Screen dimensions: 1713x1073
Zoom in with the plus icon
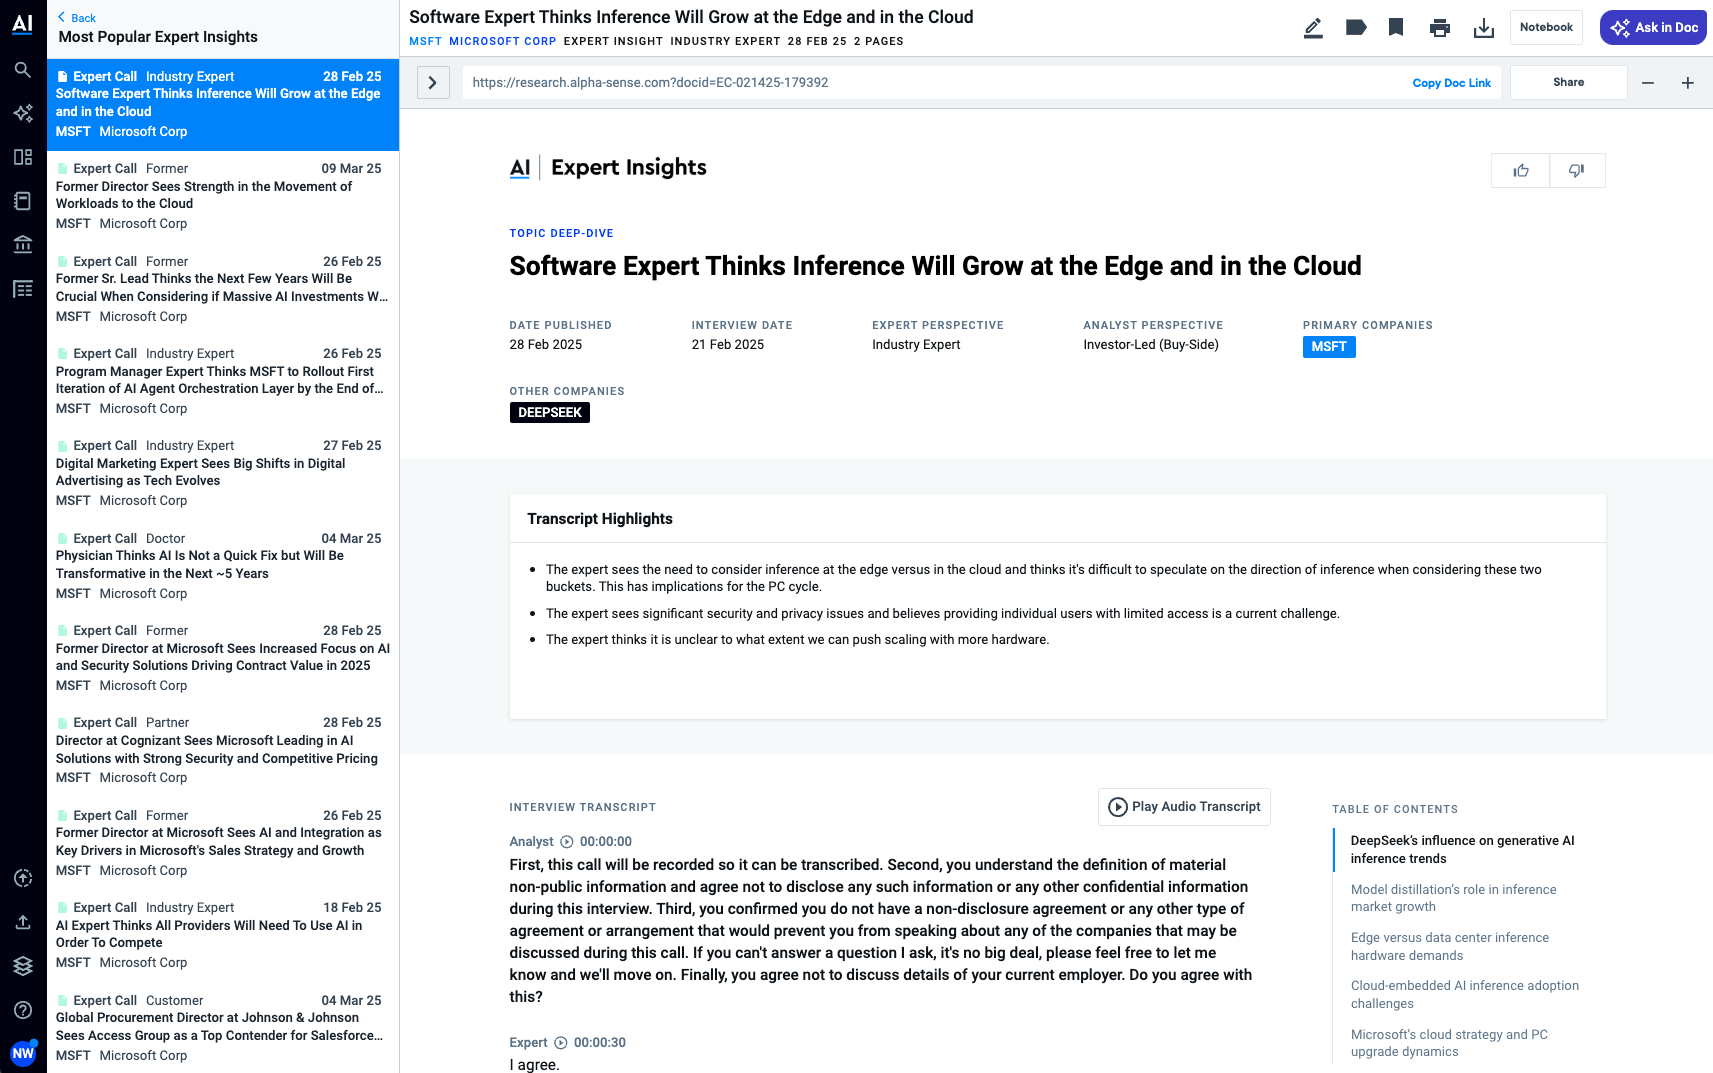tap(1688, 83)
